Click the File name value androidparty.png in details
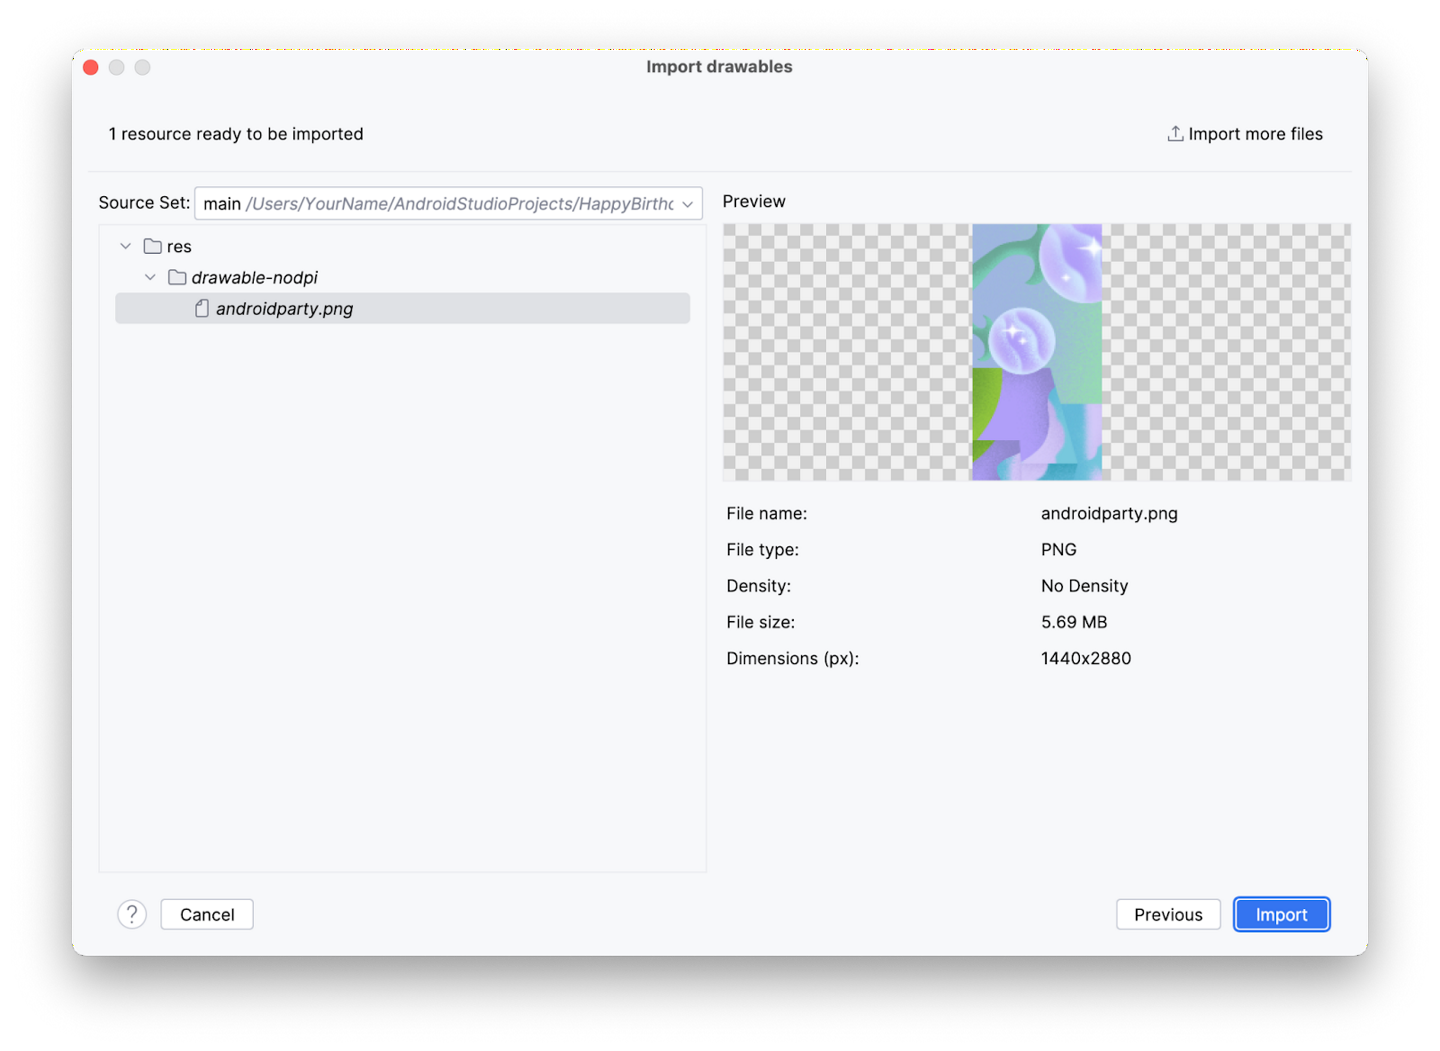Viewport: 1440px width, 1051px height. pos(1109,513)
